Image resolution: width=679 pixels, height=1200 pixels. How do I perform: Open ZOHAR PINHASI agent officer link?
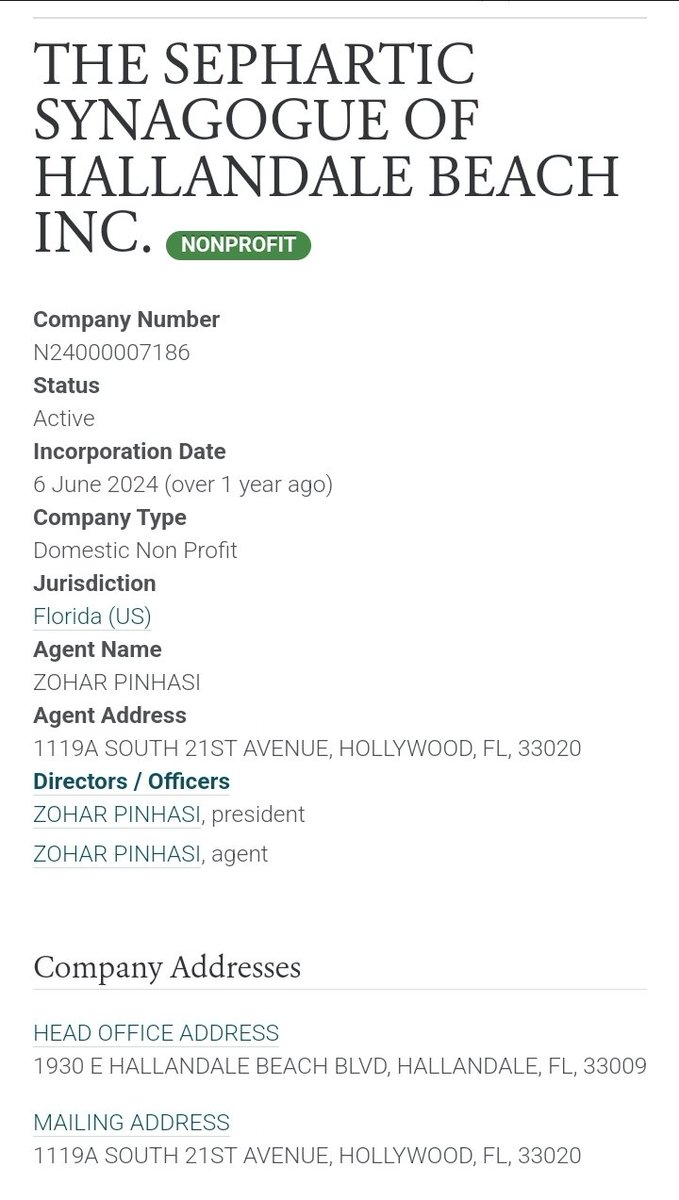[117, 854]
